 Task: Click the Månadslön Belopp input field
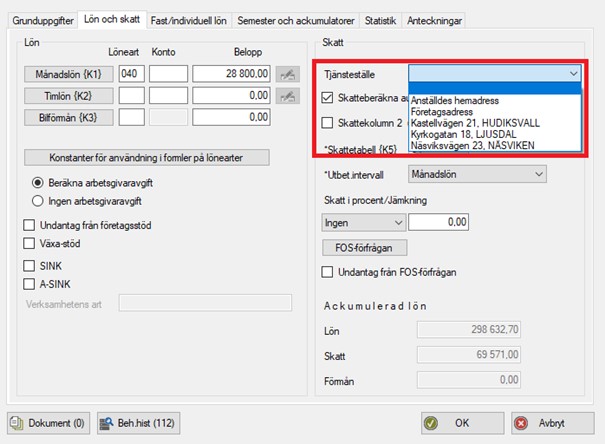pyautogui.click(x=232, y=73)
